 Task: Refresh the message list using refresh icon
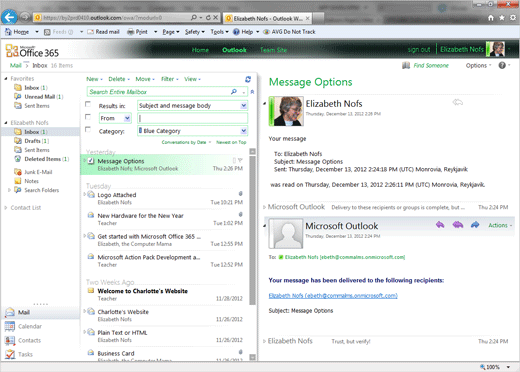click(248, 79)
